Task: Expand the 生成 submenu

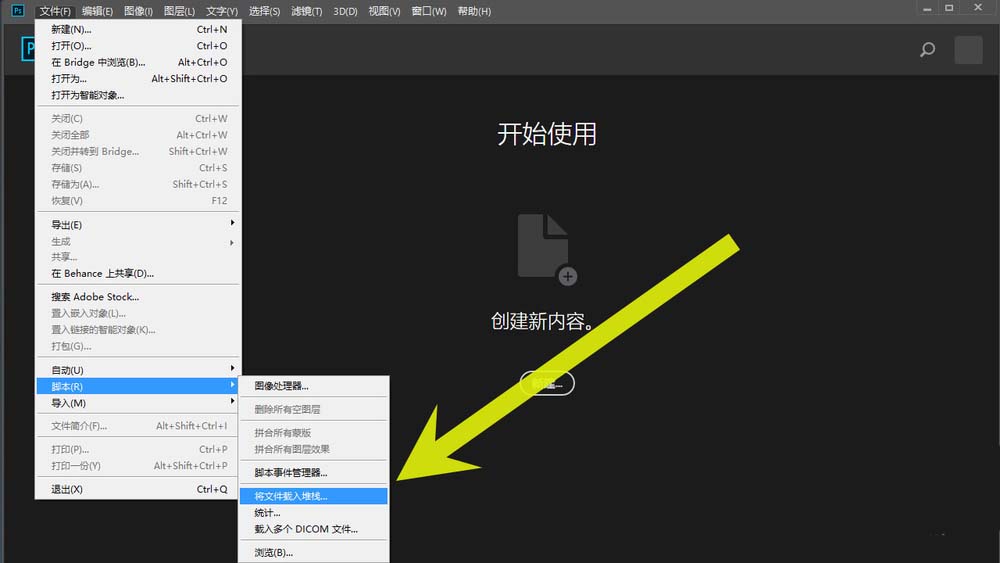Action: coord(138,242)
